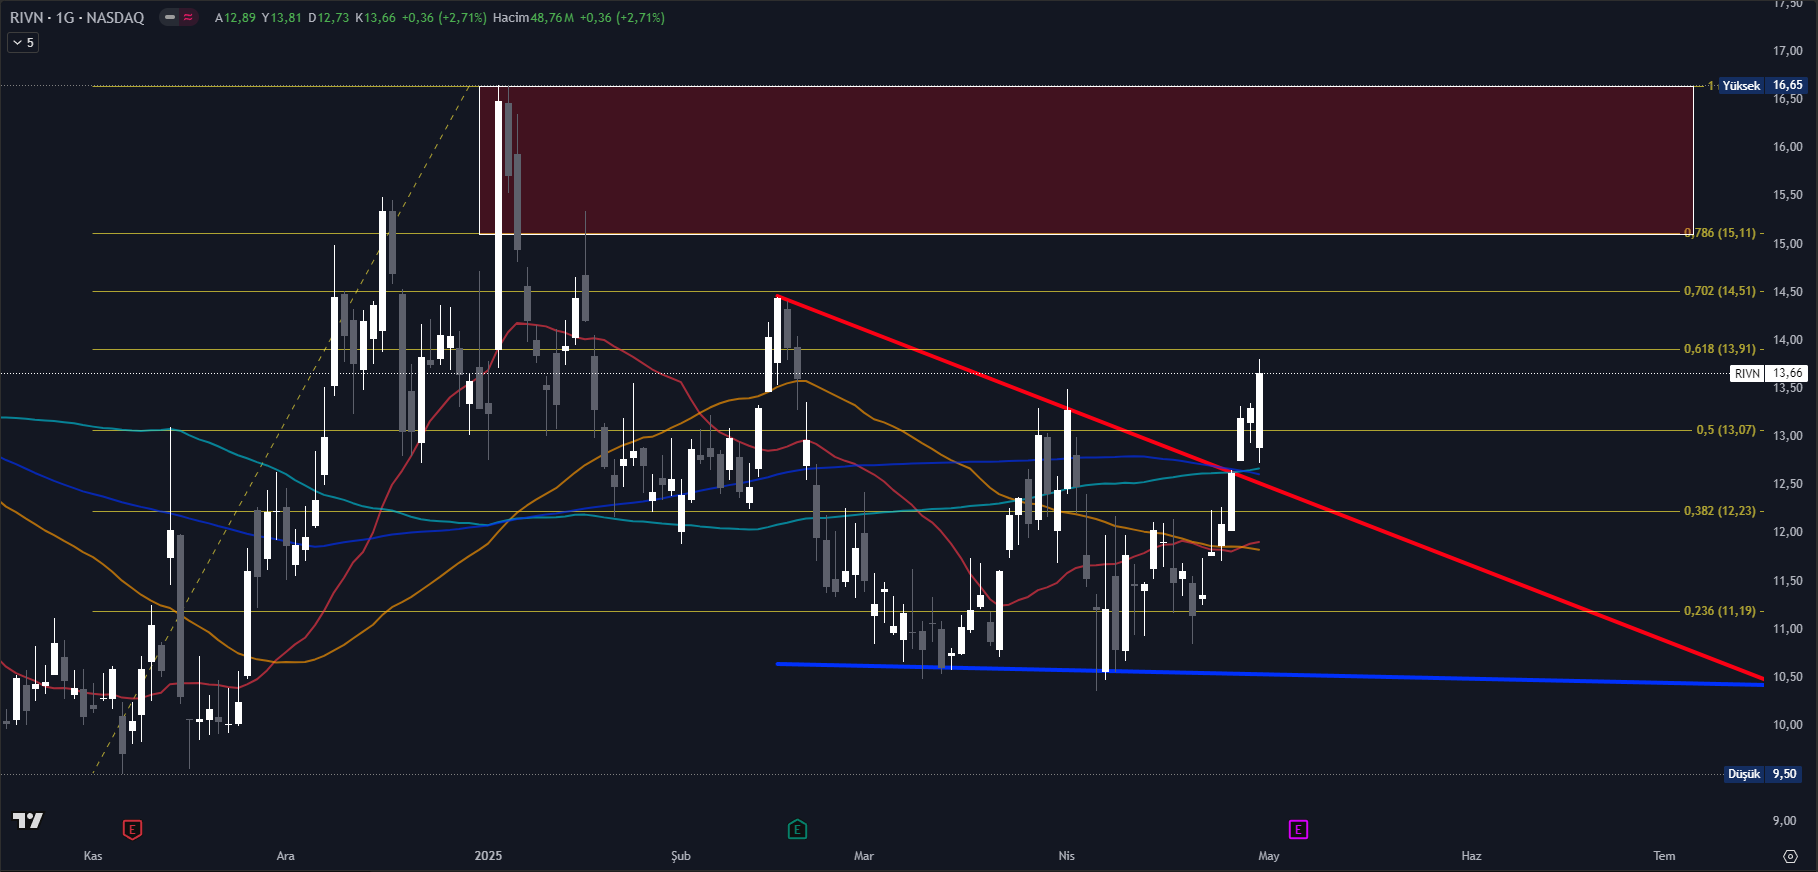Viewport: 1818px width, 872px height.
Task: Click the 2025 label on time axis
Action: pyautogui.click(x=488, y=856)
